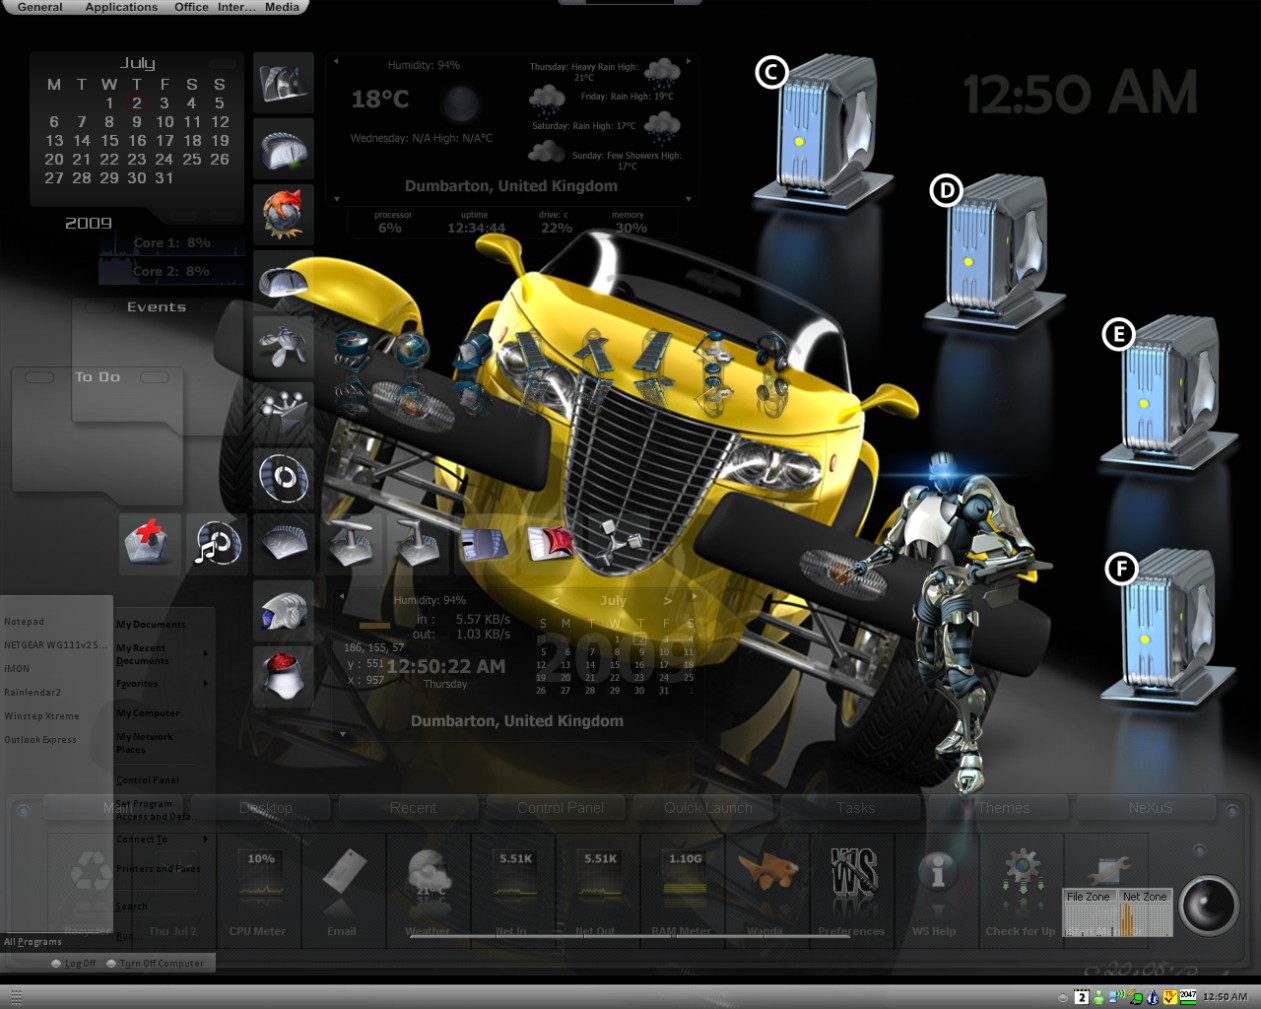
Task: Click Turn Off Computer button
Action: pyautogui.click(x=155, y=964)
